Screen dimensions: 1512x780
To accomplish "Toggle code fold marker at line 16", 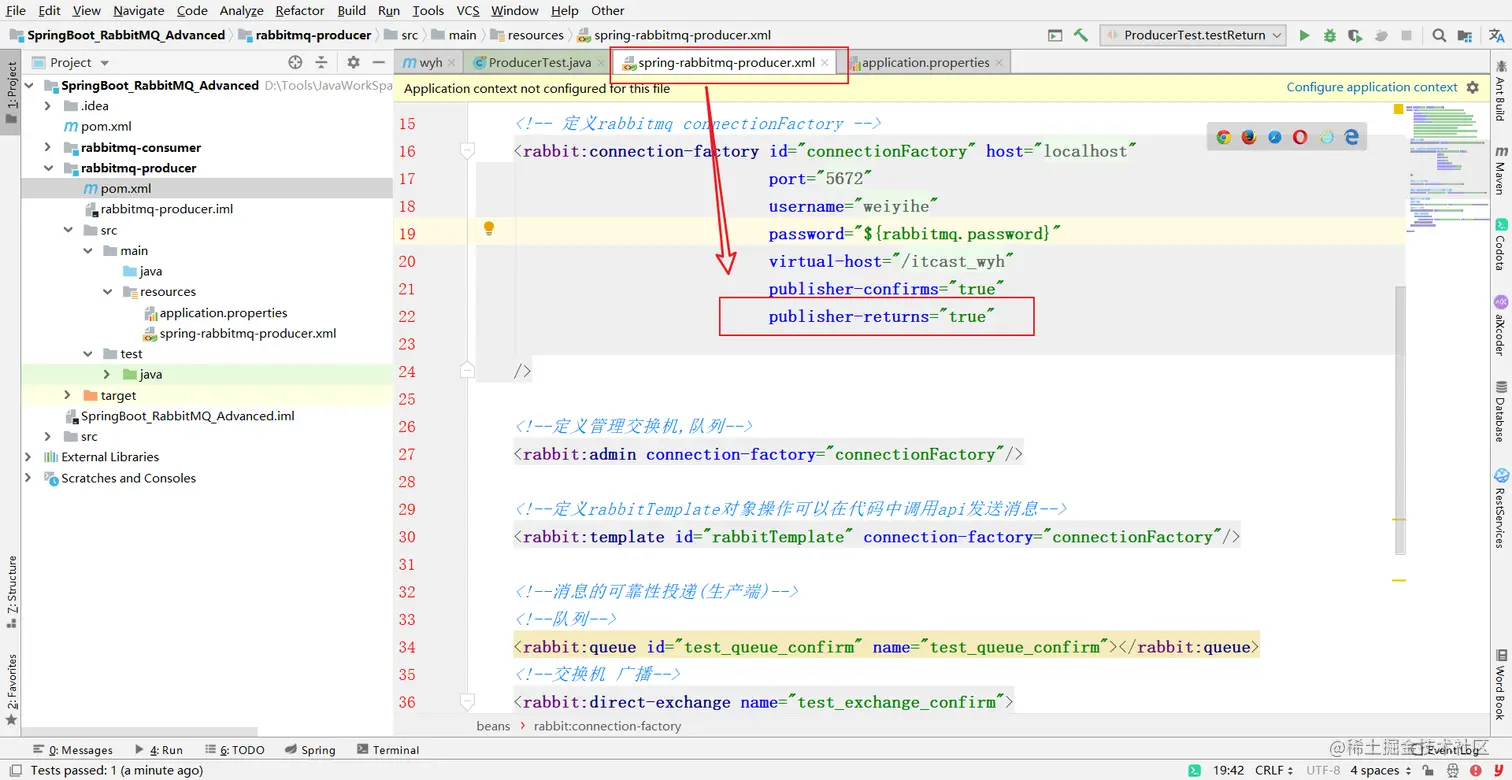I will (x=467, y=151).
